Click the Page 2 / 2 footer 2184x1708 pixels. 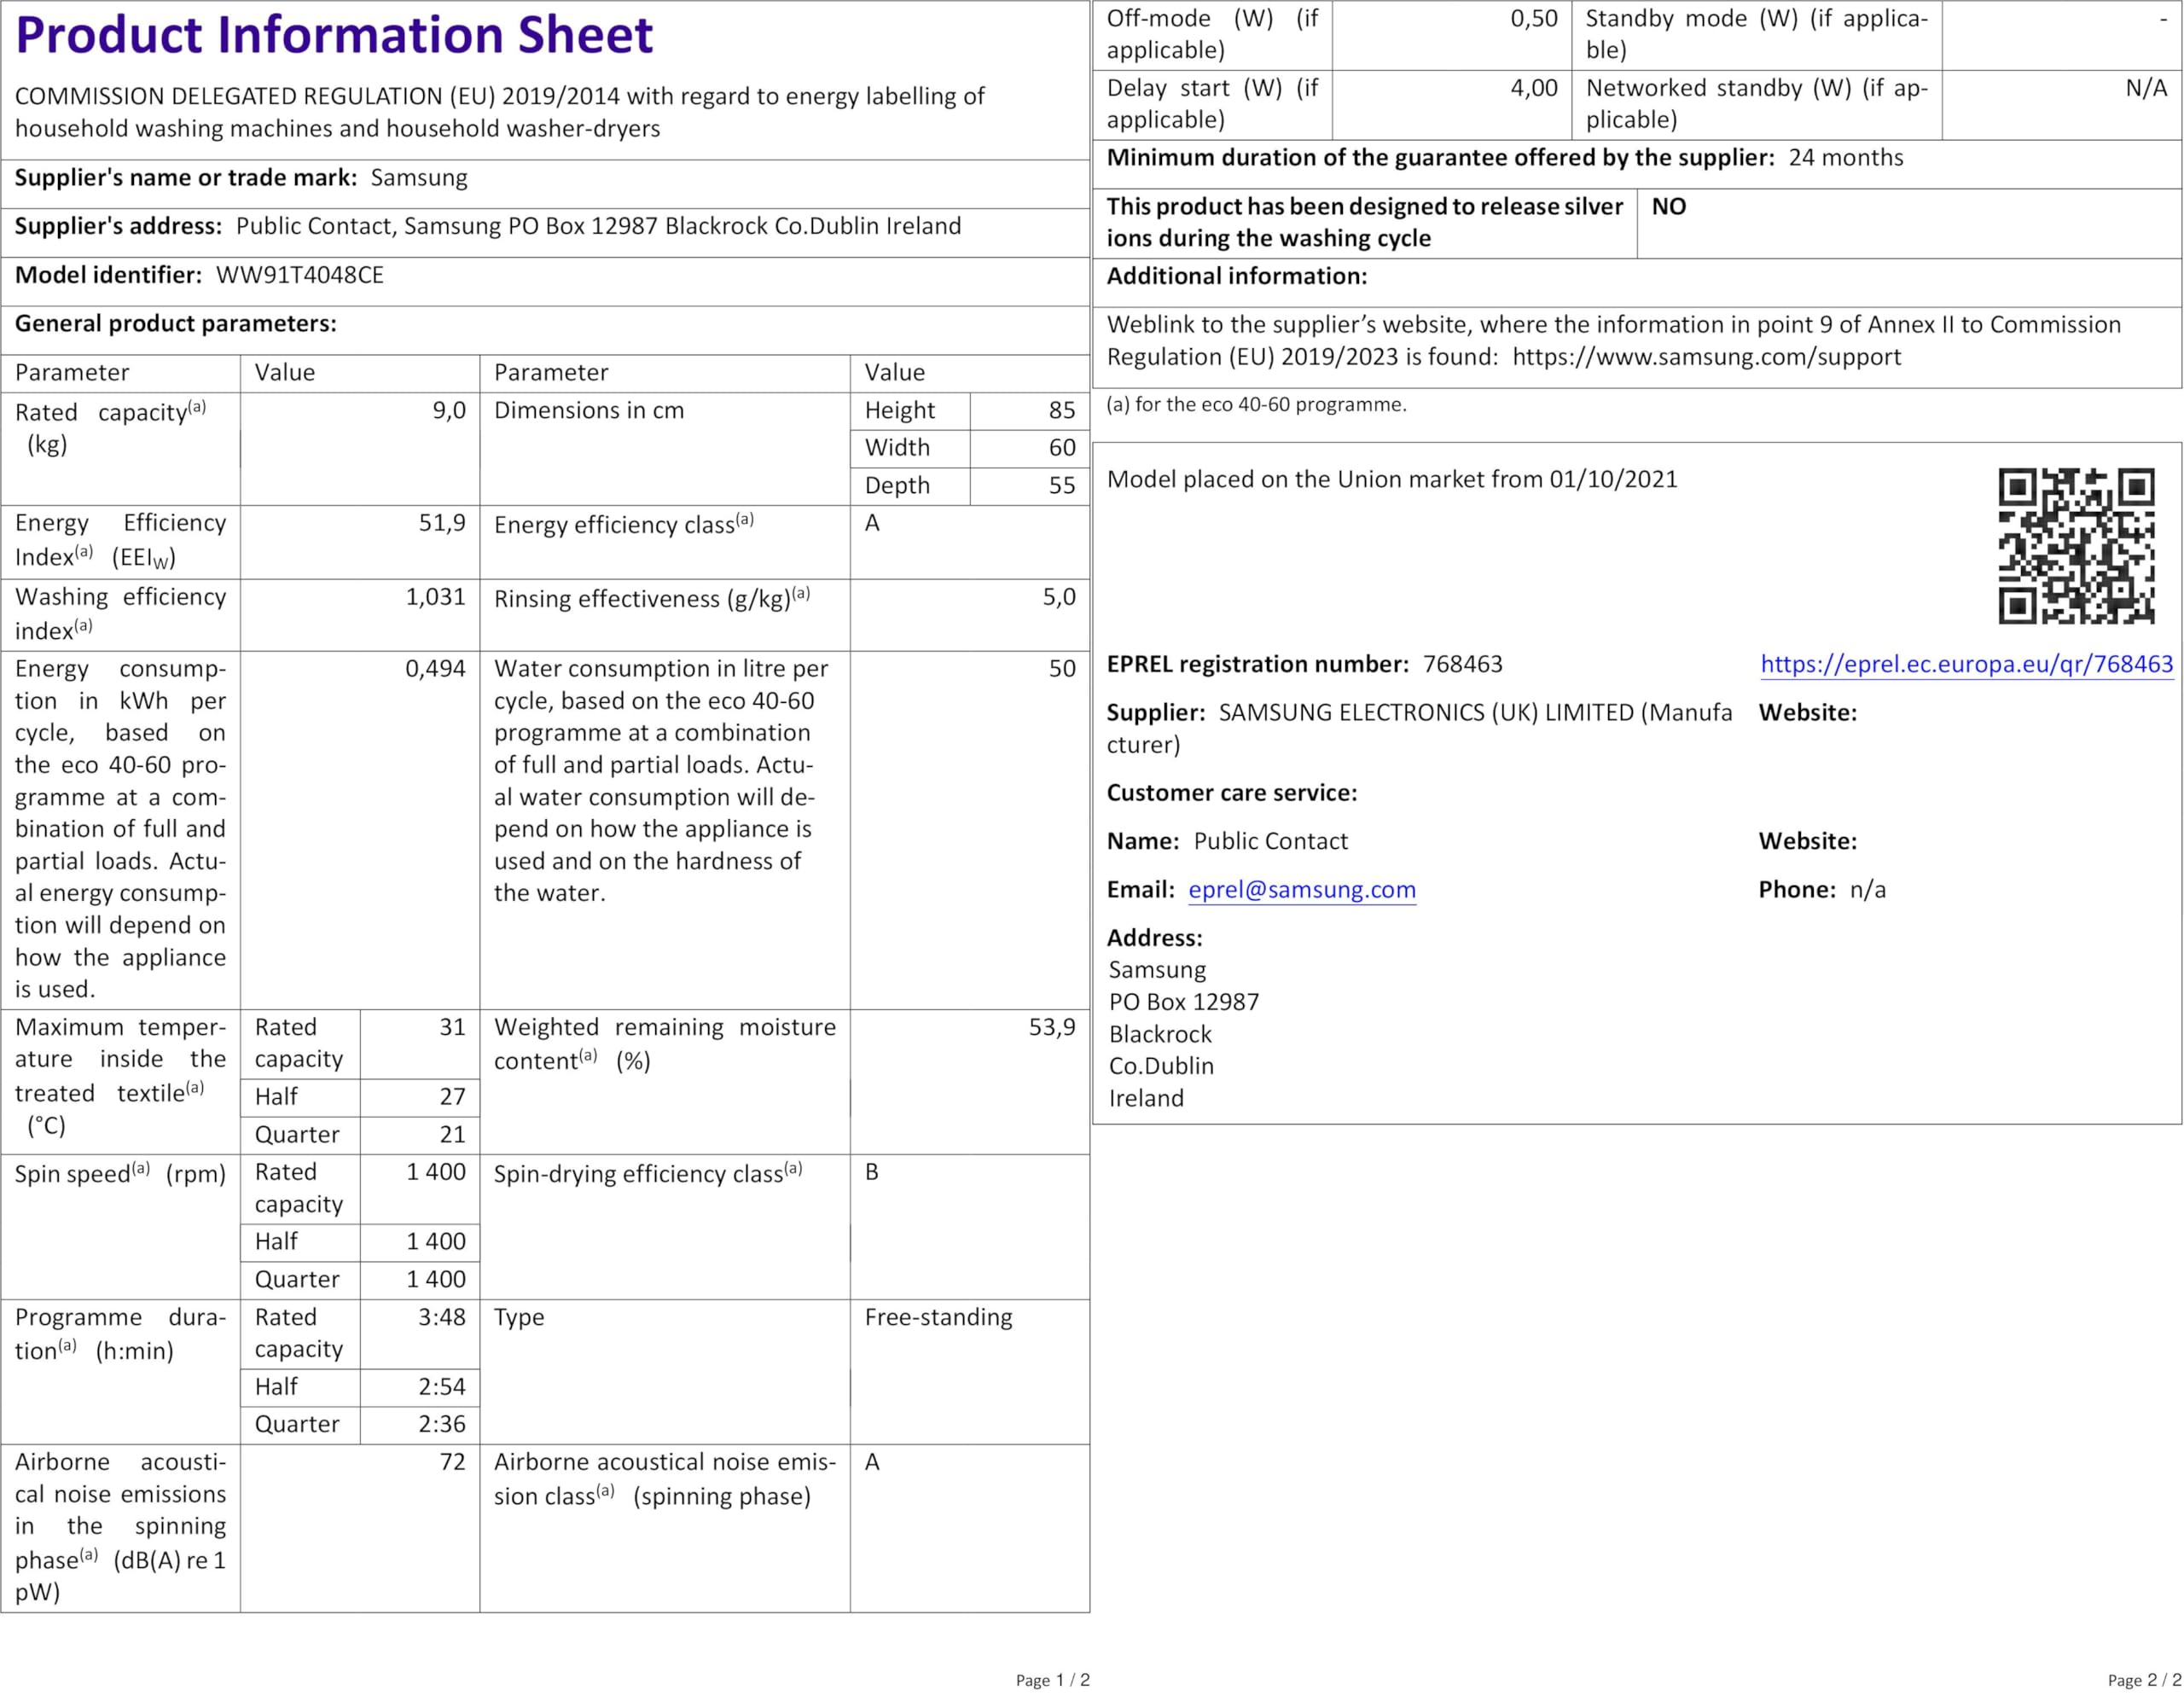pos(2144,1681)
